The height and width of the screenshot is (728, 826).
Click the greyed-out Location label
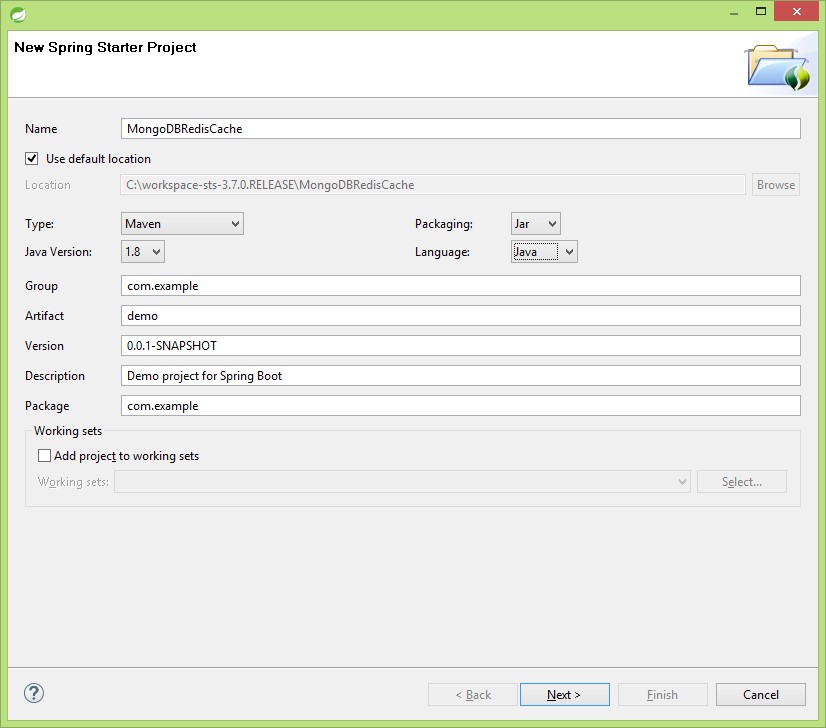pyautogui.click(x=47, y=185)
